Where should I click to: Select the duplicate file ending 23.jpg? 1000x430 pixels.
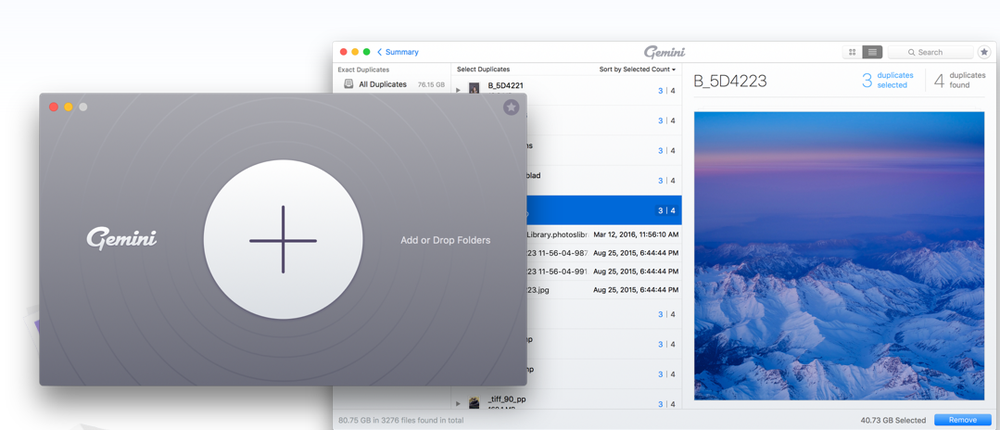pos(538,290)
